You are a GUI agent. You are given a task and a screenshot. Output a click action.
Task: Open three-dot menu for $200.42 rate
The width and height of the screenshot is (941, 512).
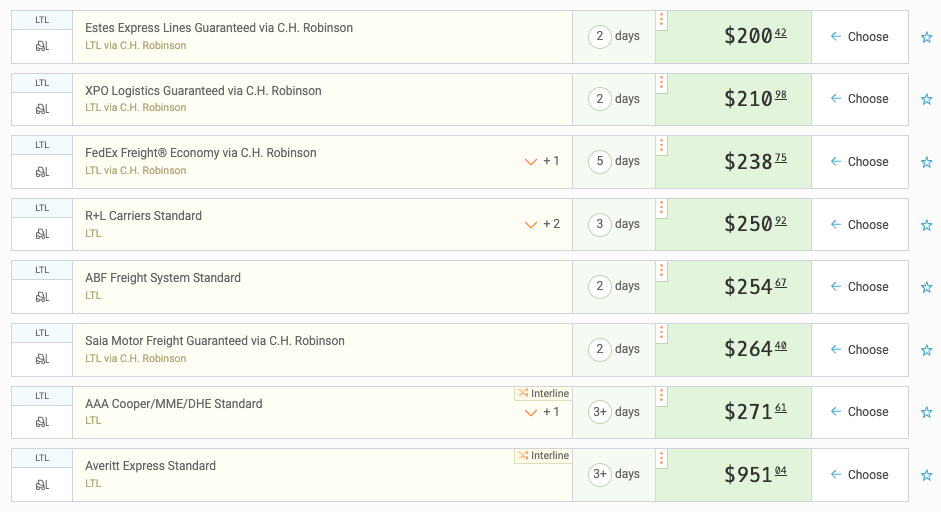661,20
